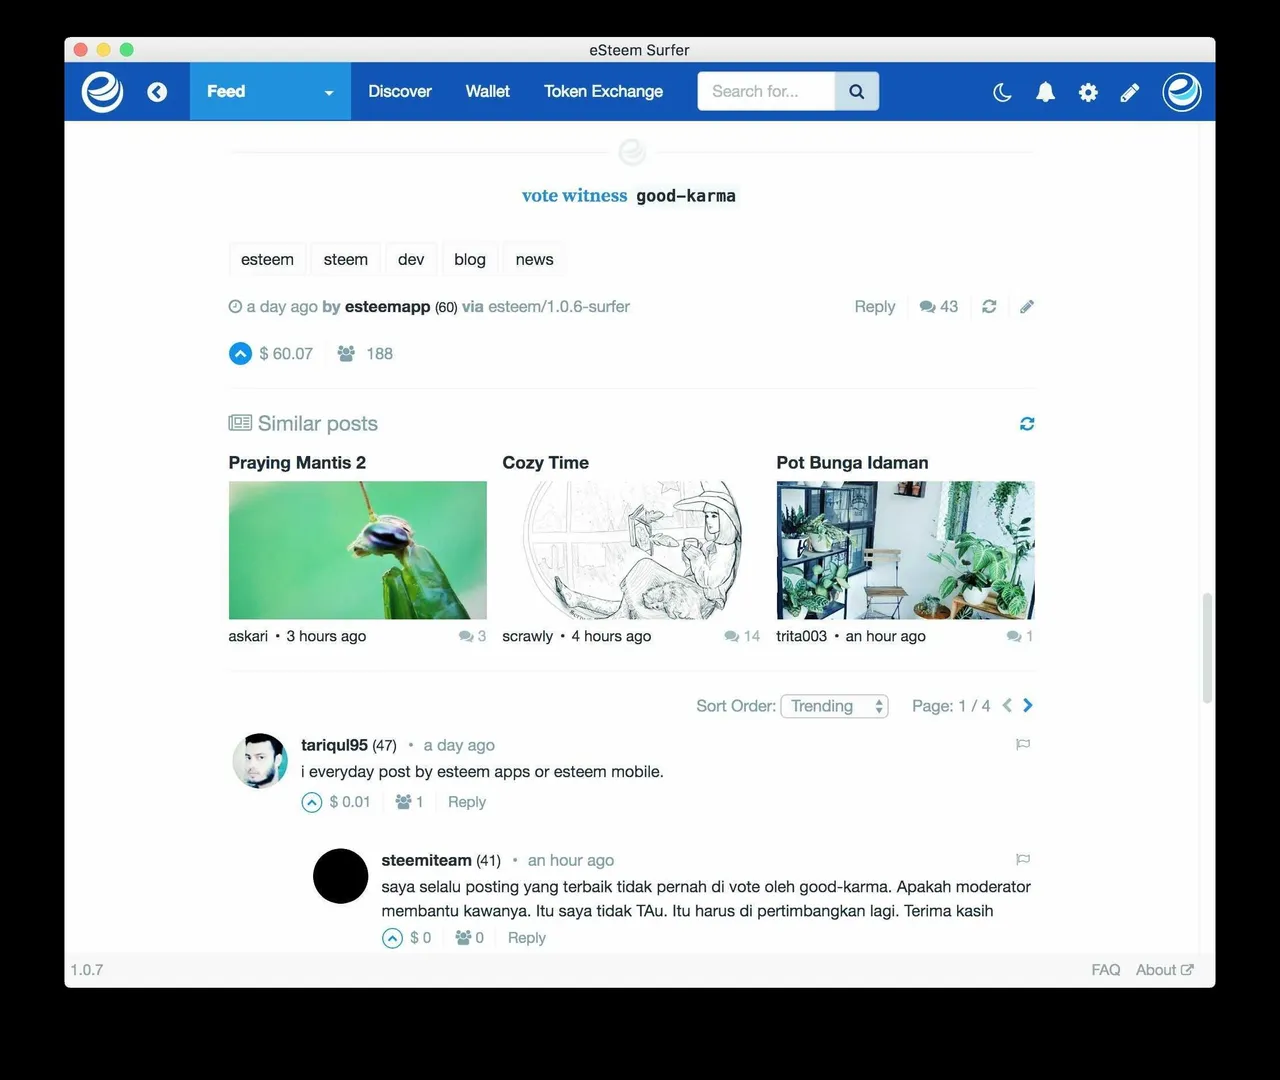Click the page scrollbar thumb
The height and width of the screenshot is (1080, 1280).
pyautogui.click(x=1207, y=648)
